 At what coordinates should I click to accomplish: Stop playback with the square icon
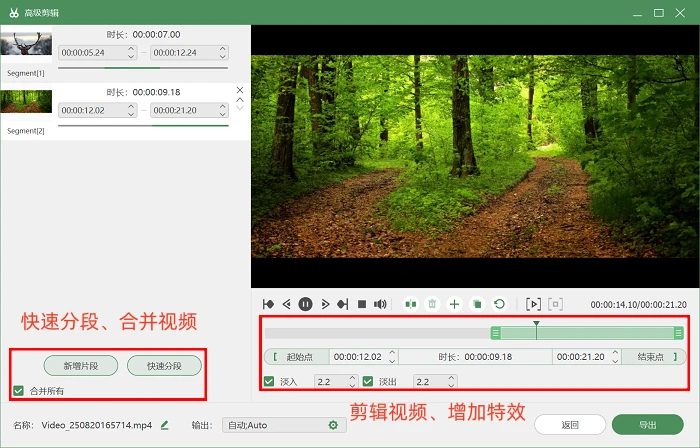362,304
